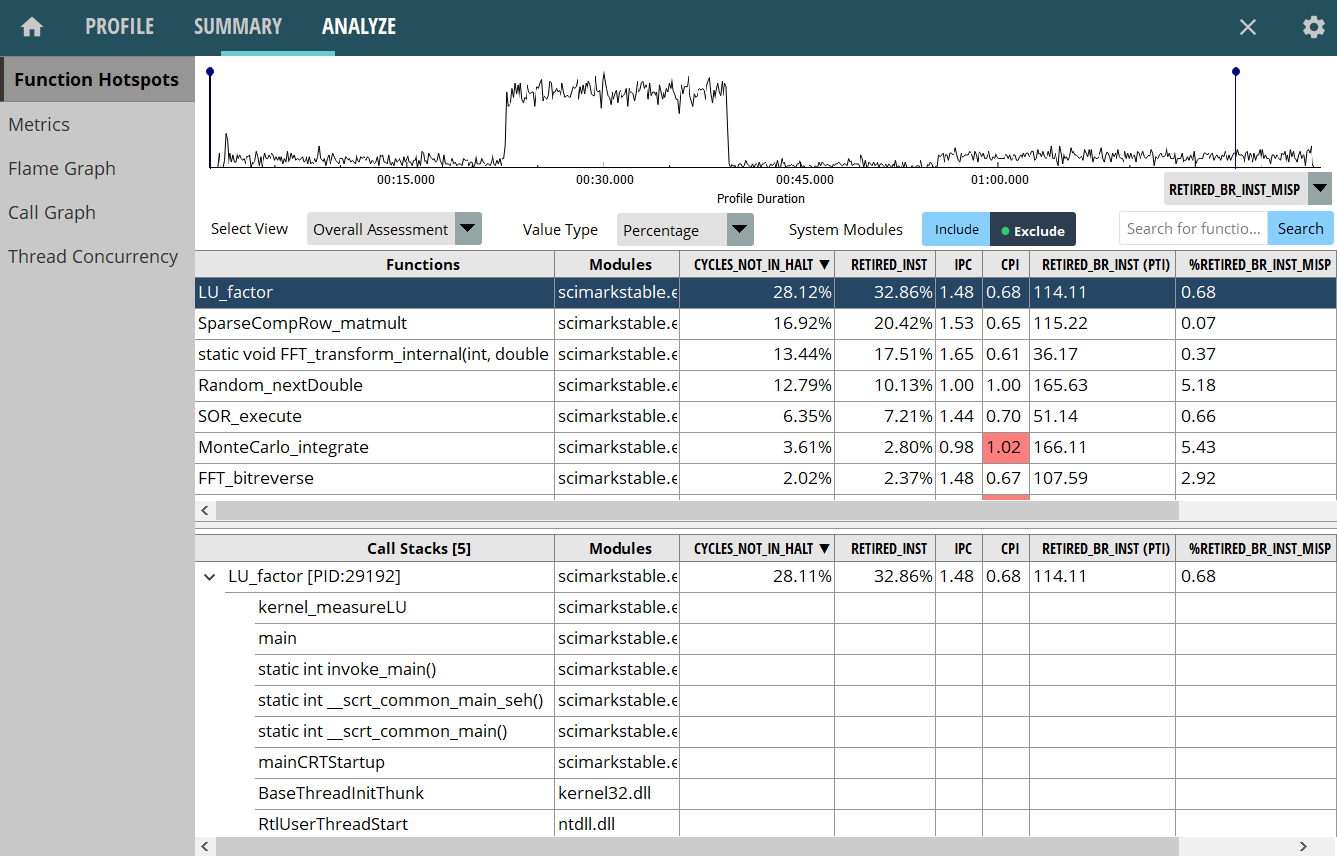The image size is (1337, 857).
Task: Click the Search for functions input field
Action: pos(1193,229)
